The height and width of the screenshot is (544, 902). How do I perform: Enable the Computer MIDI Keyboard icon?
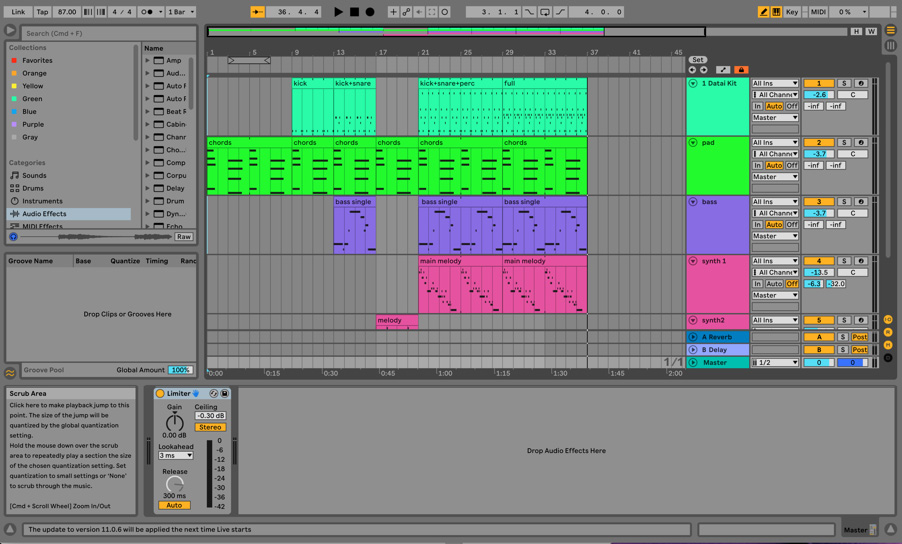tap(776, 12)
